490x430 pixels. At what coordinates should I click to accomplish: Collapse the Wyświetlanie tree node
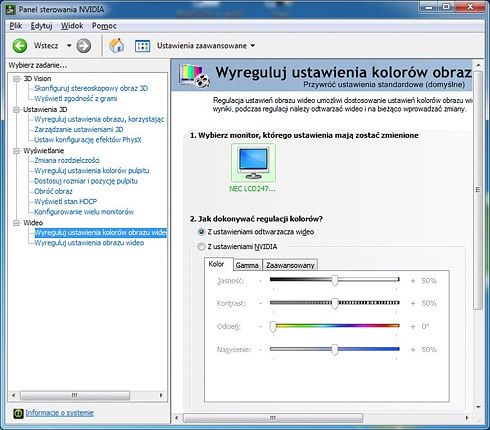coord(16,151)
